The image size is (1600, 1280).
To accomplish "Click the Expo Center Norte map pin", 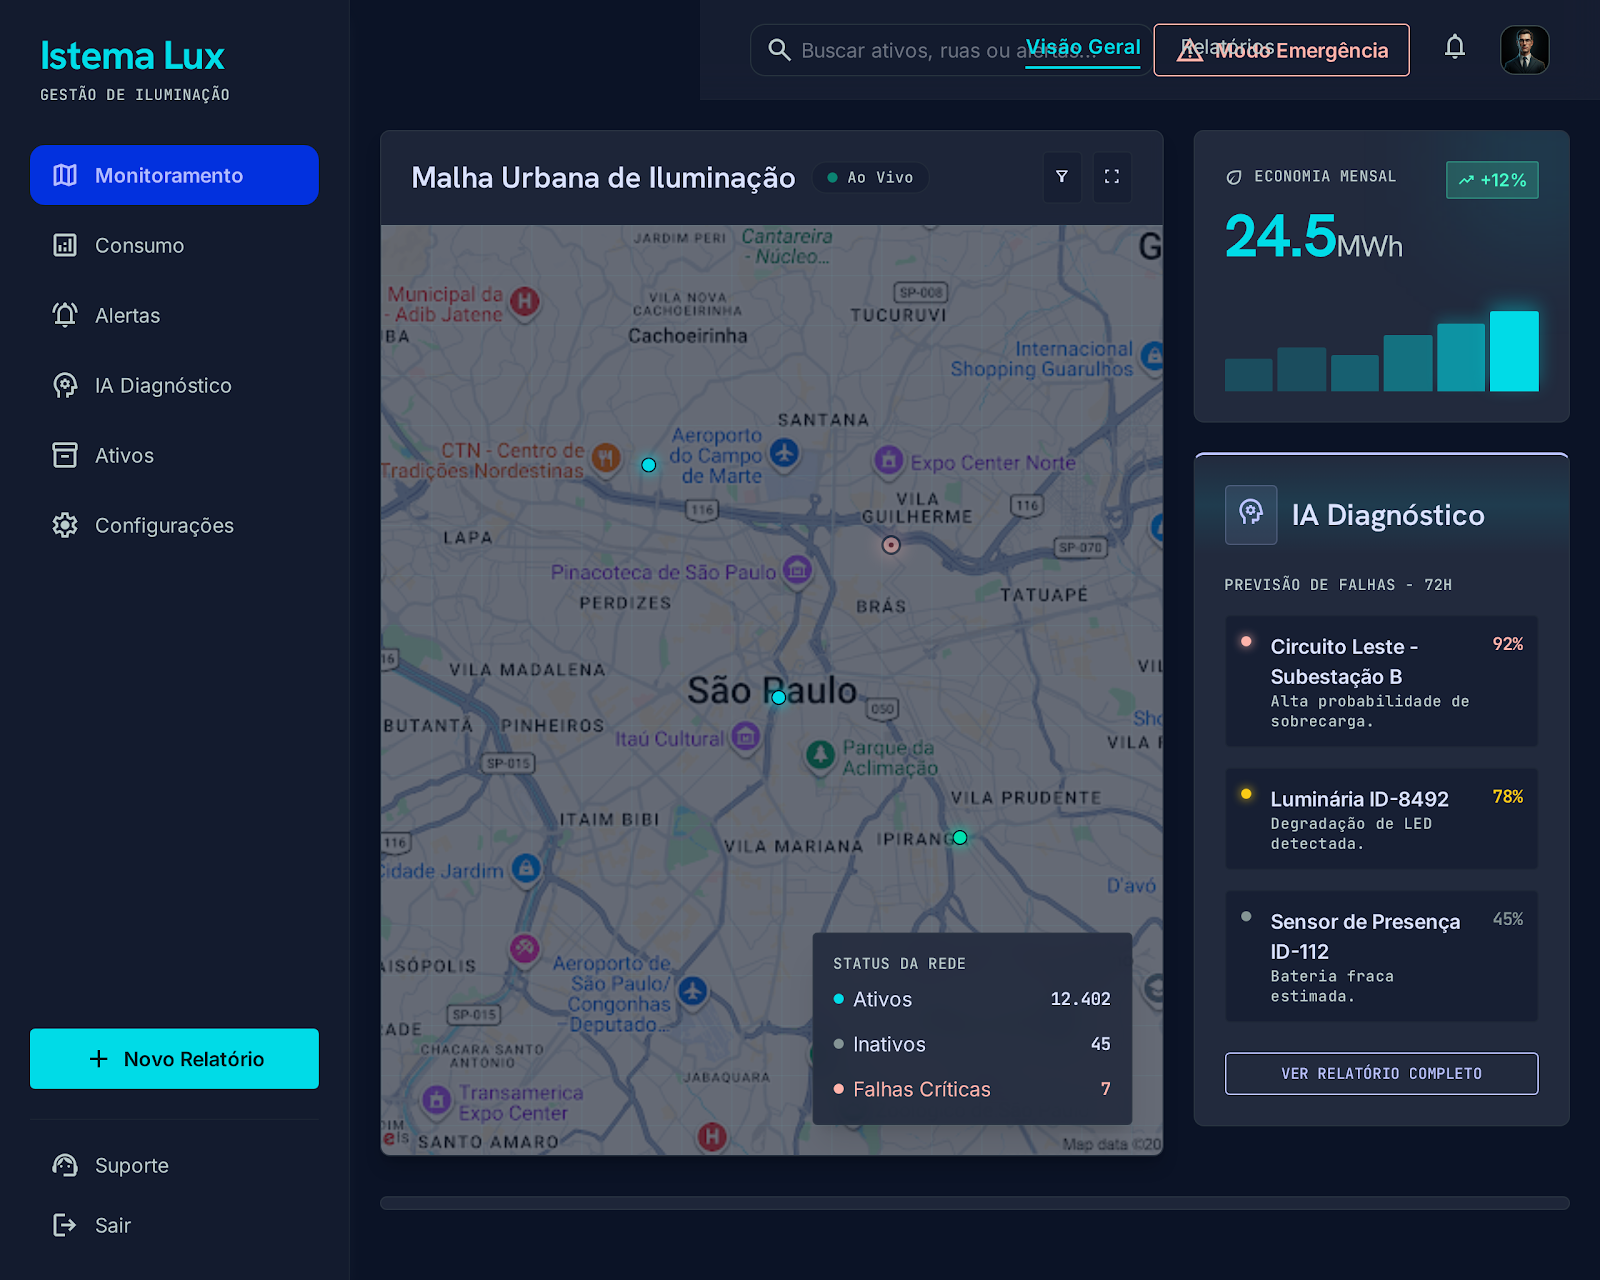I will point(889,460).
